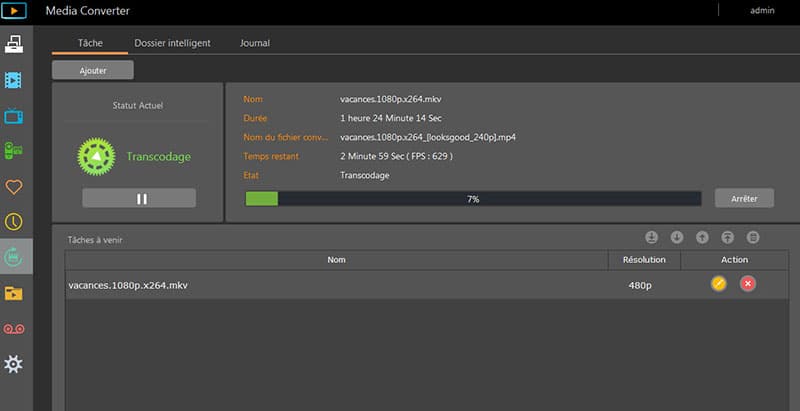Open the orange heart favorites icon
This screenshot has width=800, height=411.
(x=14, y=187)
